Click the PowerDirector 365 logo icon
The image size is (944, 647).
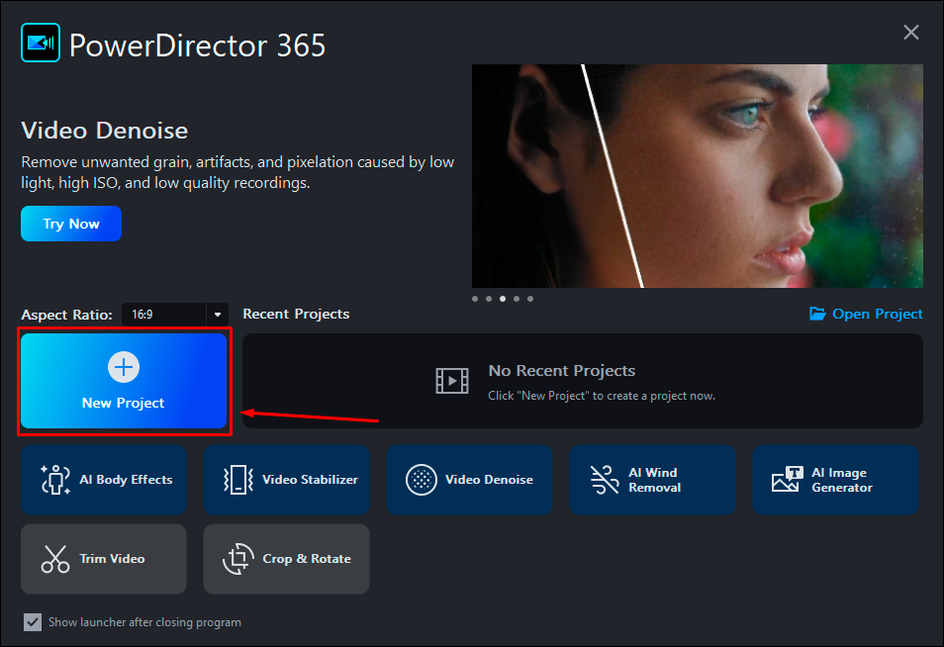coord(40,43)
